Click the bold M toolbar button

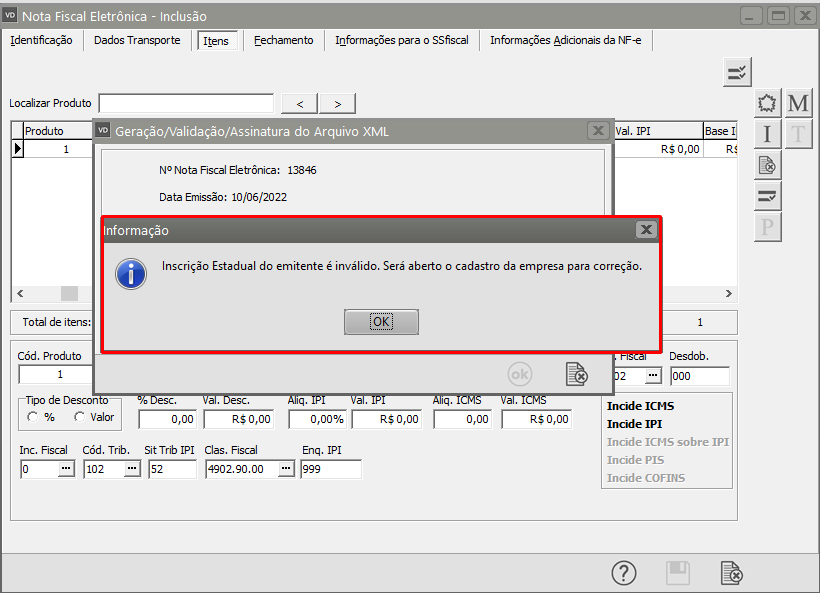point(798,103)
